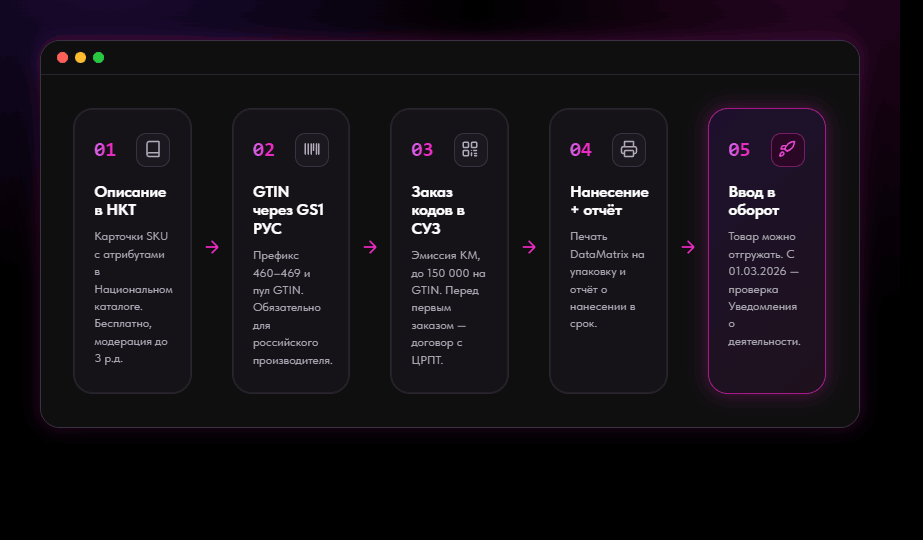Select the "GTIN через GS1 РУС" heading
The image size is (923, 540).
point(288,210)
